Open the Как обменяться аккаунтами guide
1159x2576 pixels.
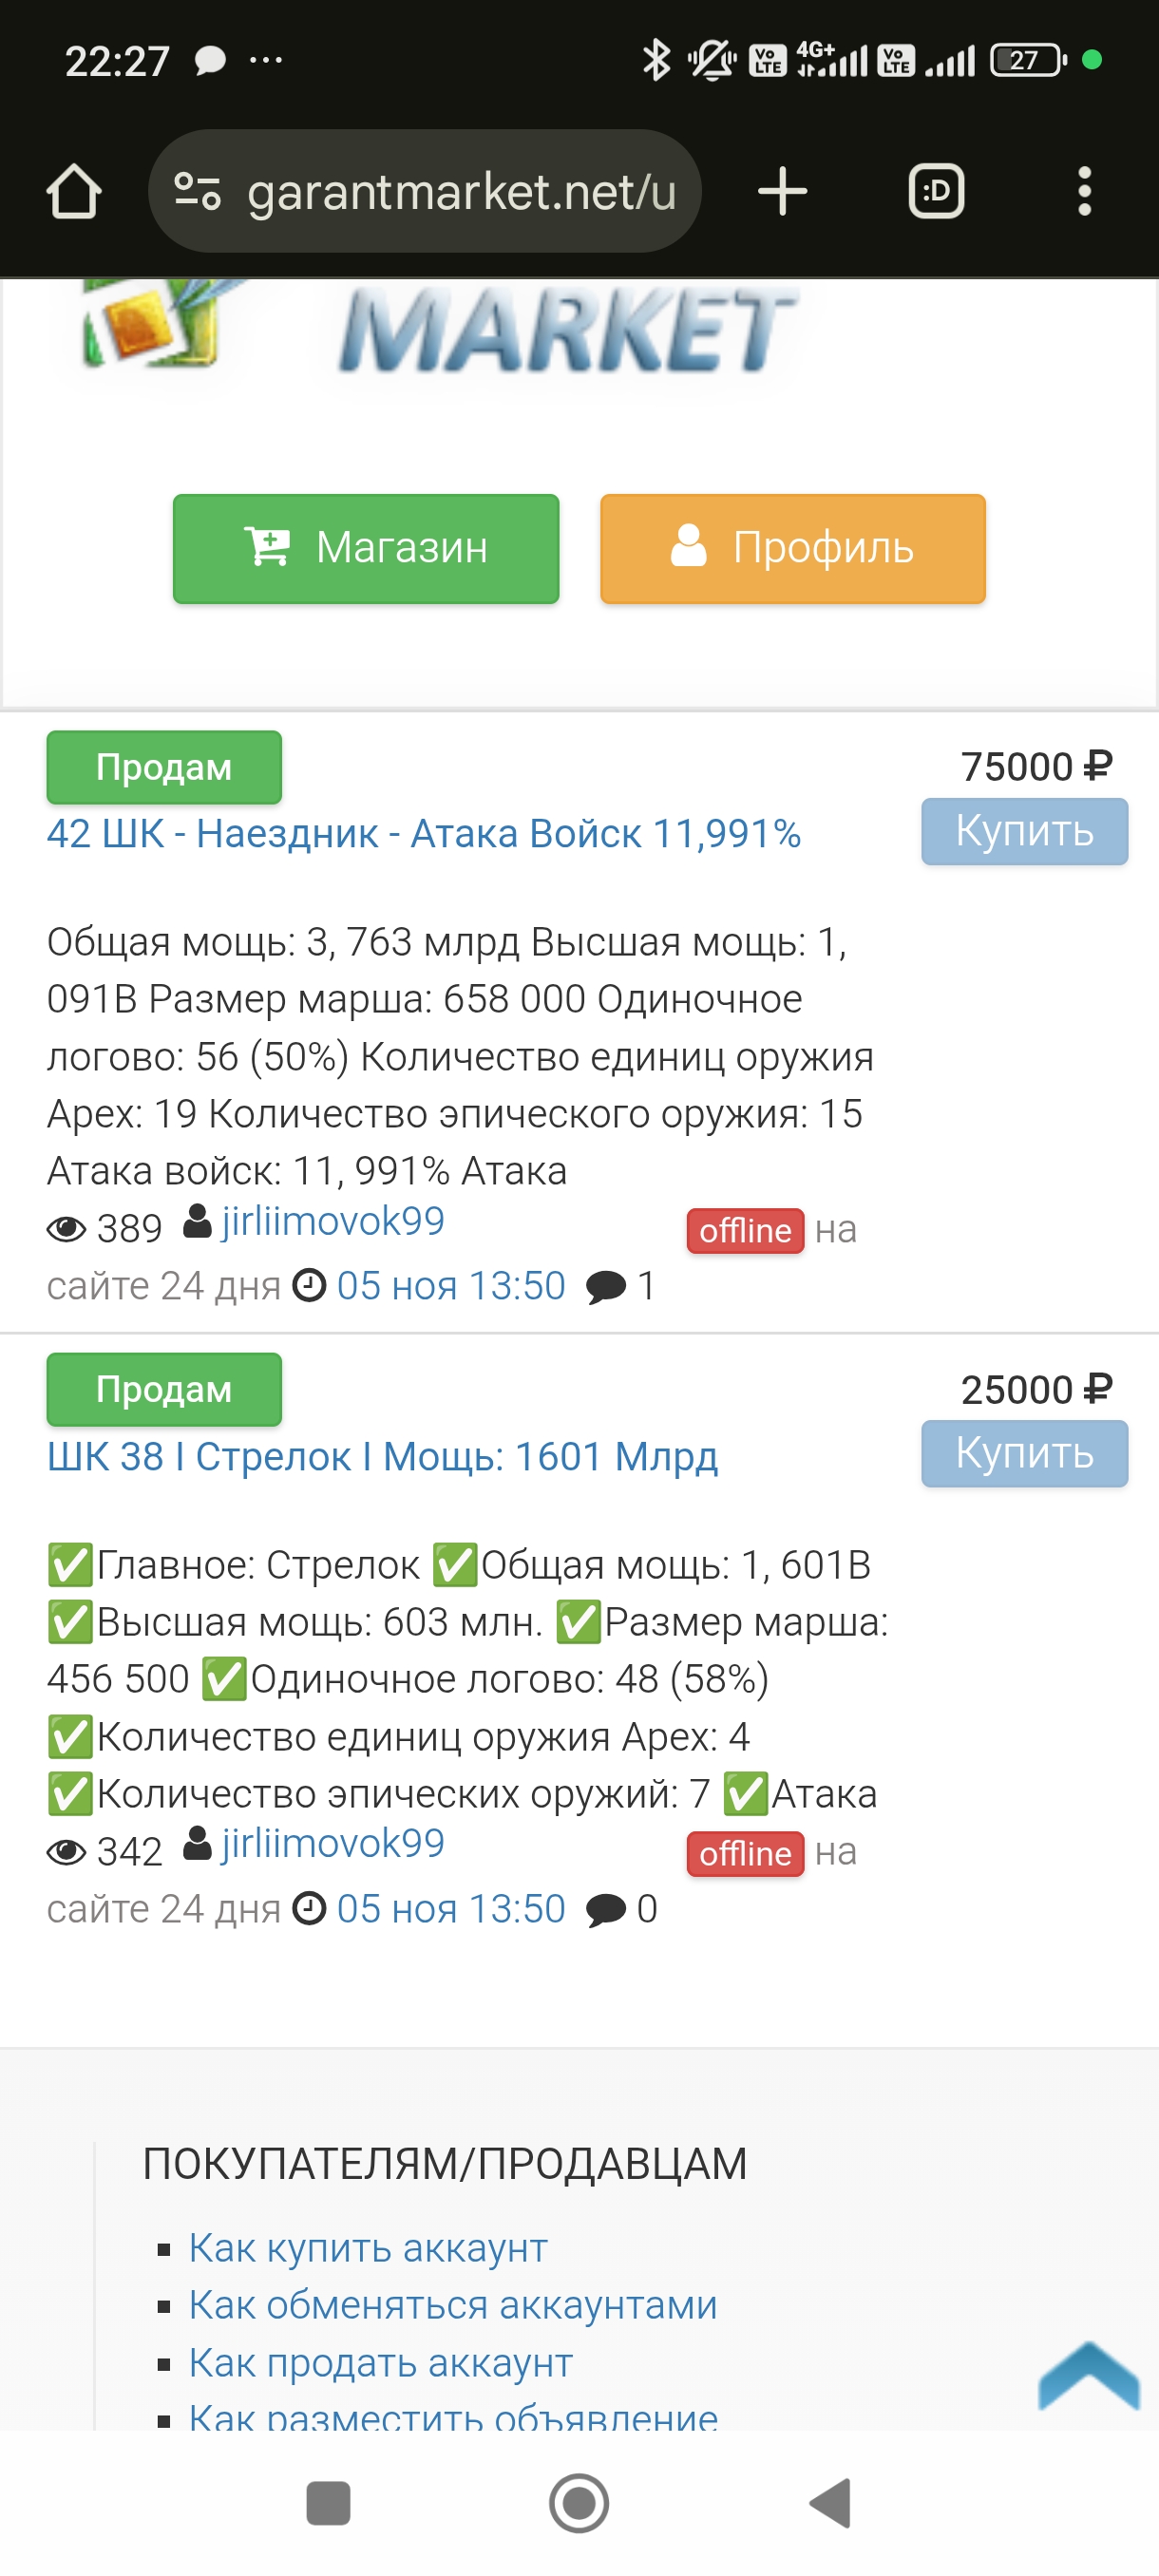pyautogui.click(x=453, y=2305)
